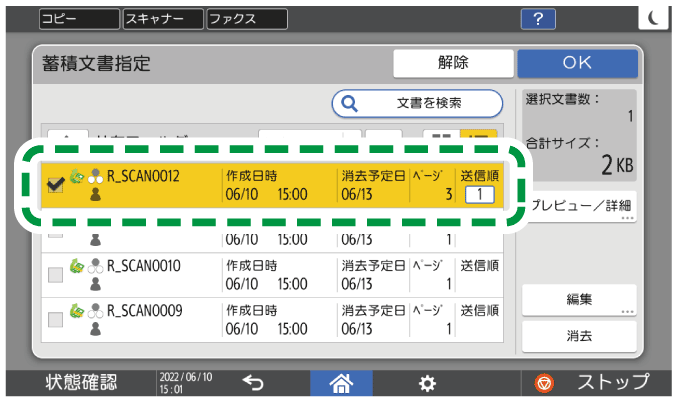The width and height of the screenshot is (675, 400).
Task: Click color mode icon on R_SCAN0012 row
Action: tap(96, 176)
